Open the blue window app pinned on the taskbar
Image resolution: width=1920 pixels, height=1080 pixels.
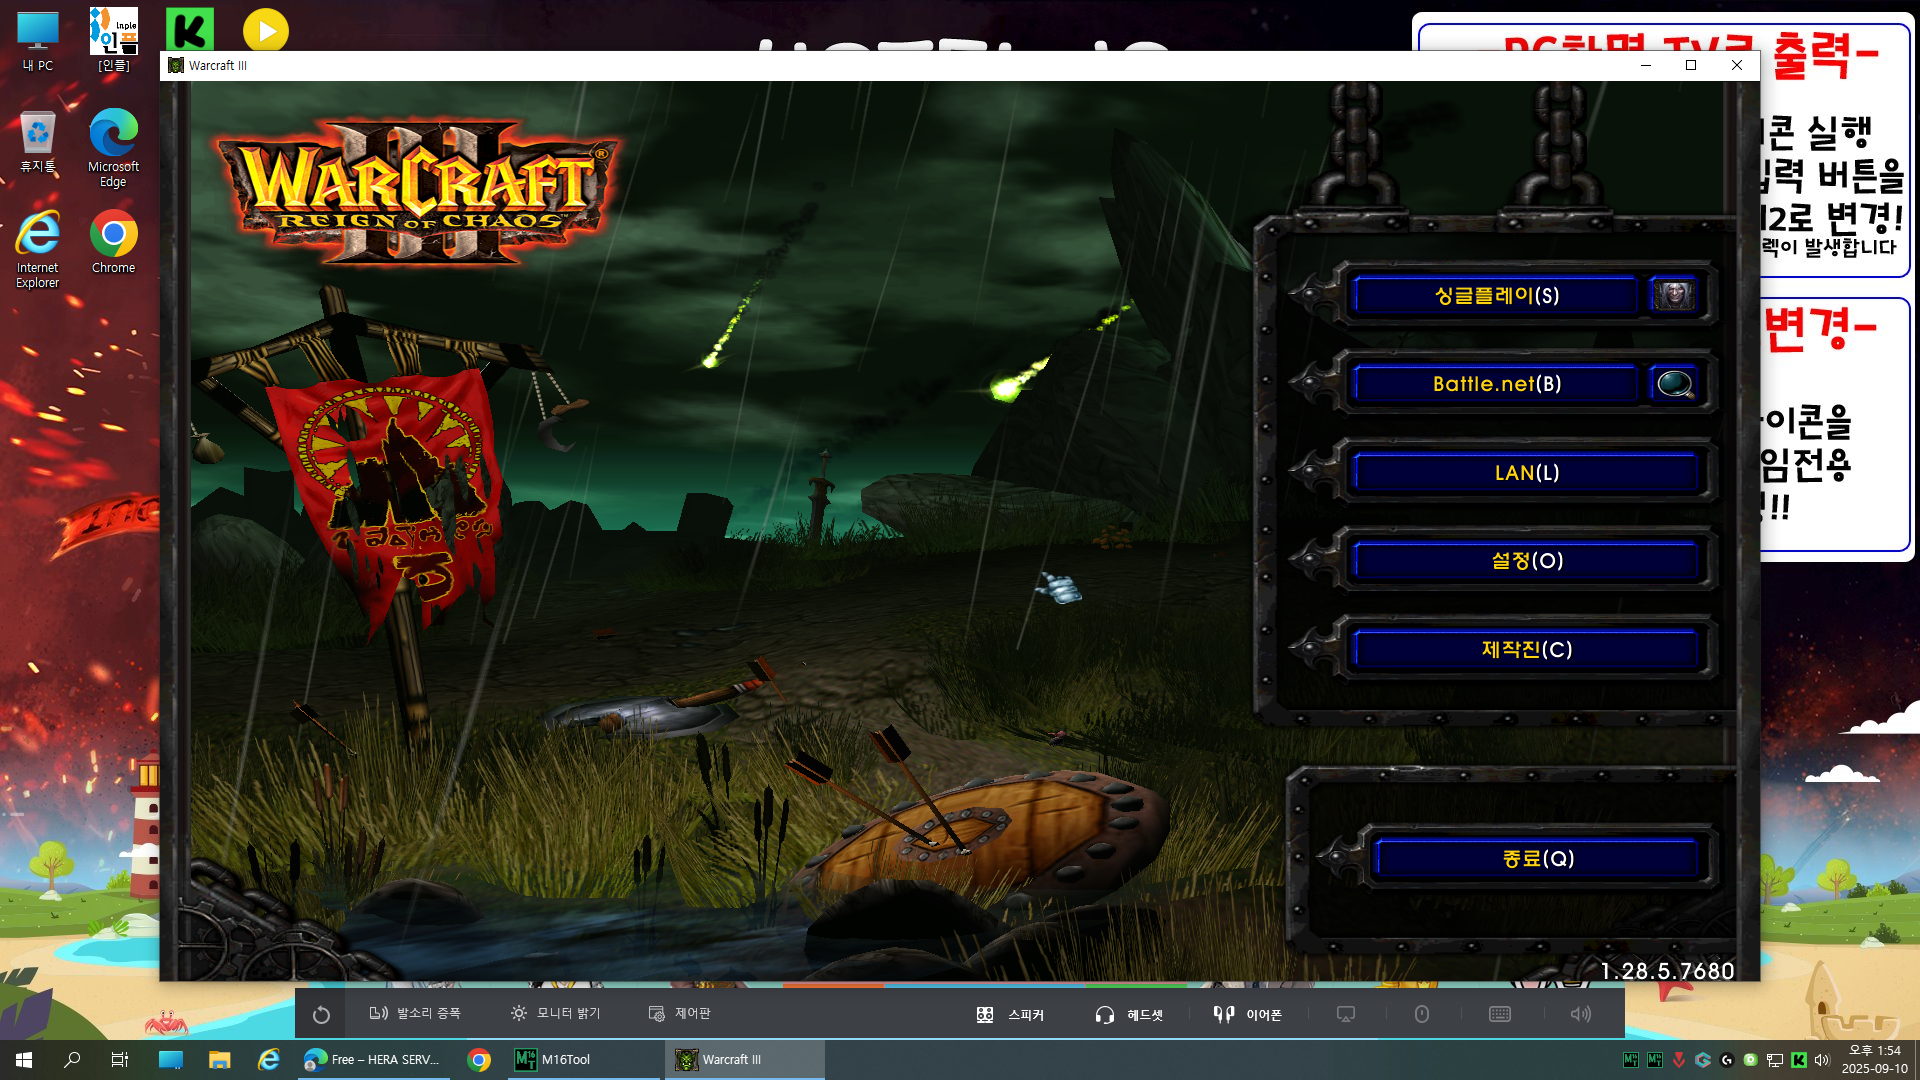pyautogui.click(x=171, y=1060)
